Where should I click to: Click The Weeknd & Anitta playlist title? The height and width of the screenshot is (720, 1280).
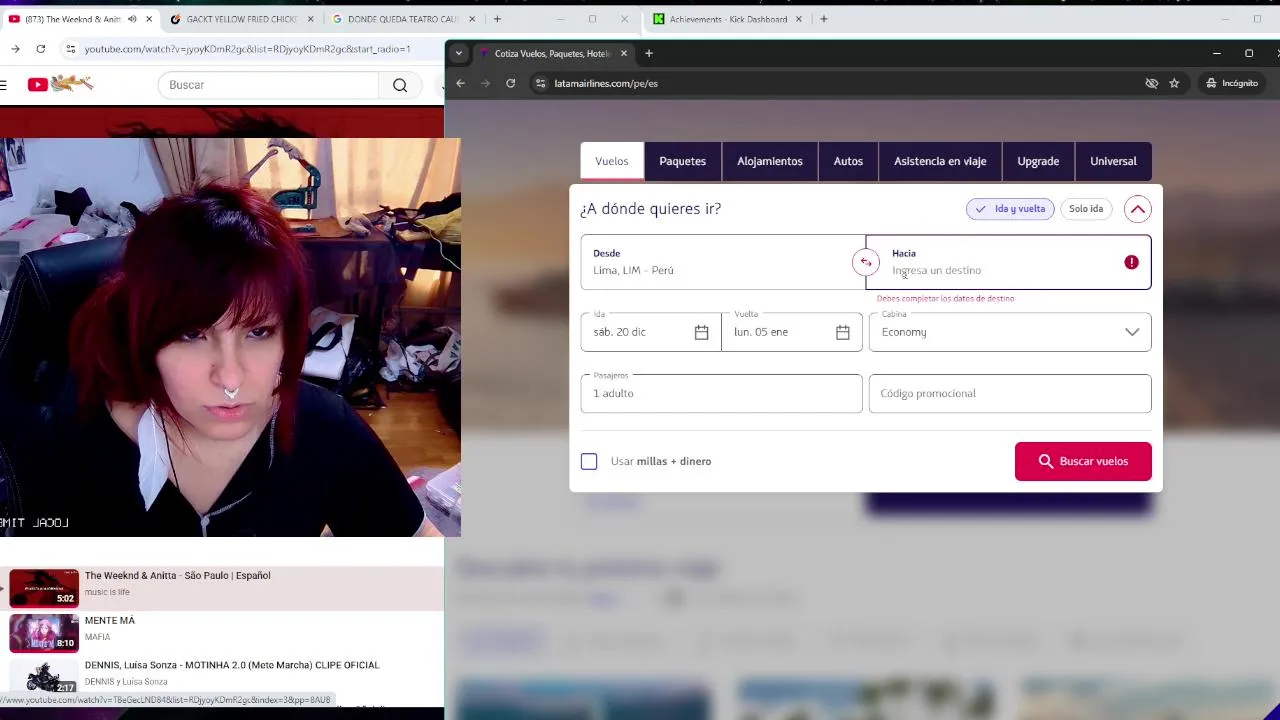(x=178, y=576)
